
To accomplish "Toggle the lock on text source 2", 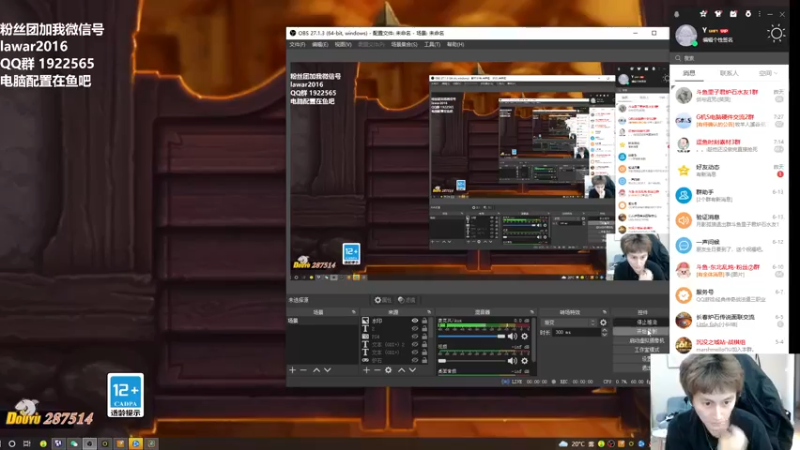I will tap(424, 329).
